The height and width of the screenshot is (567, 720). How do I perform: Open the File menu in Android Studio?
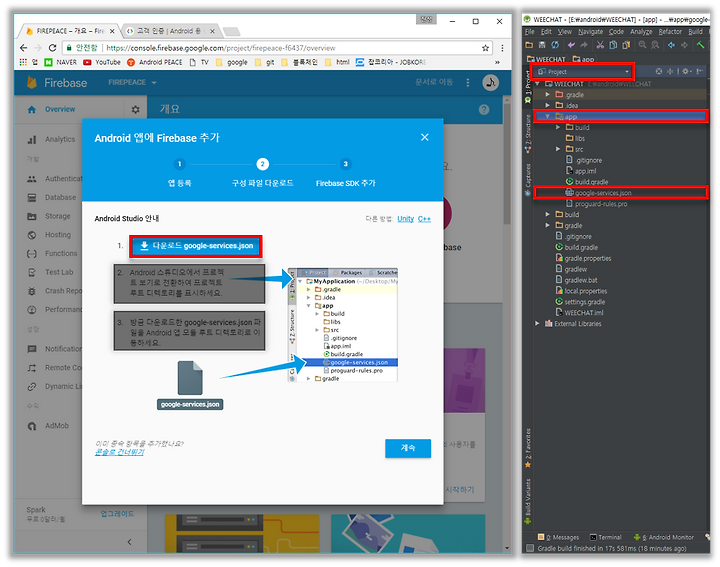coord(529,32)
